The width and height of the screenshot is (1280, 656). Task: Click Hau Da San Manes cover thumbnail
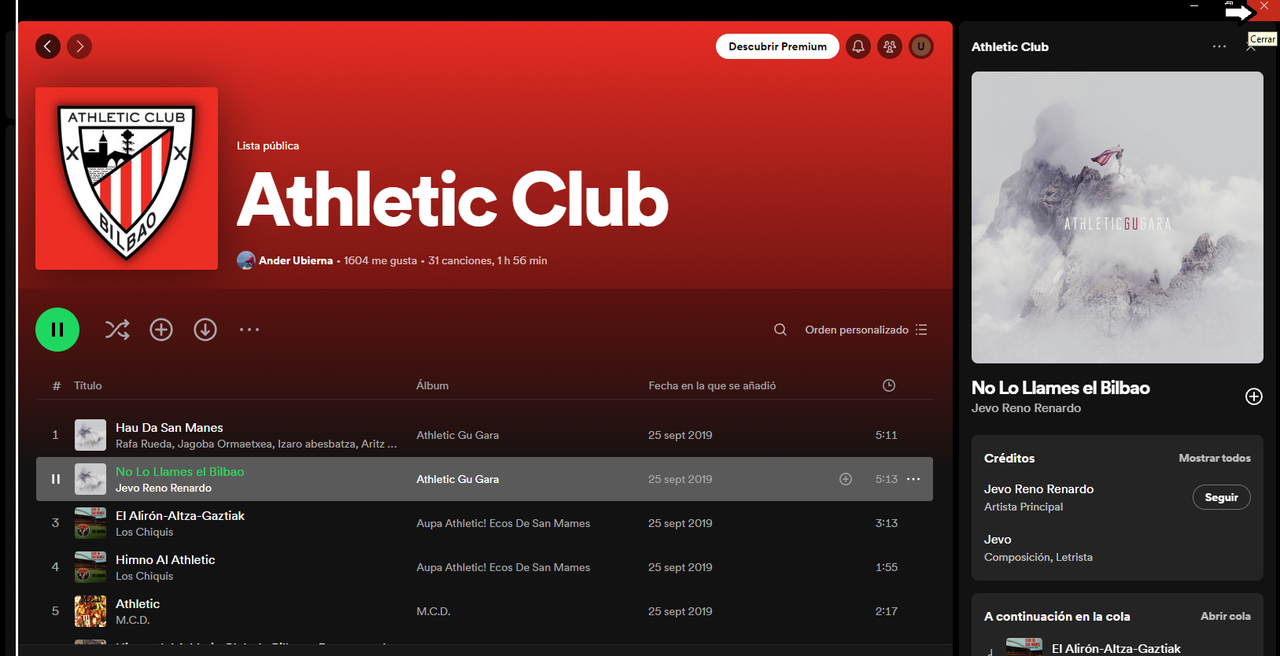point(90,435)
